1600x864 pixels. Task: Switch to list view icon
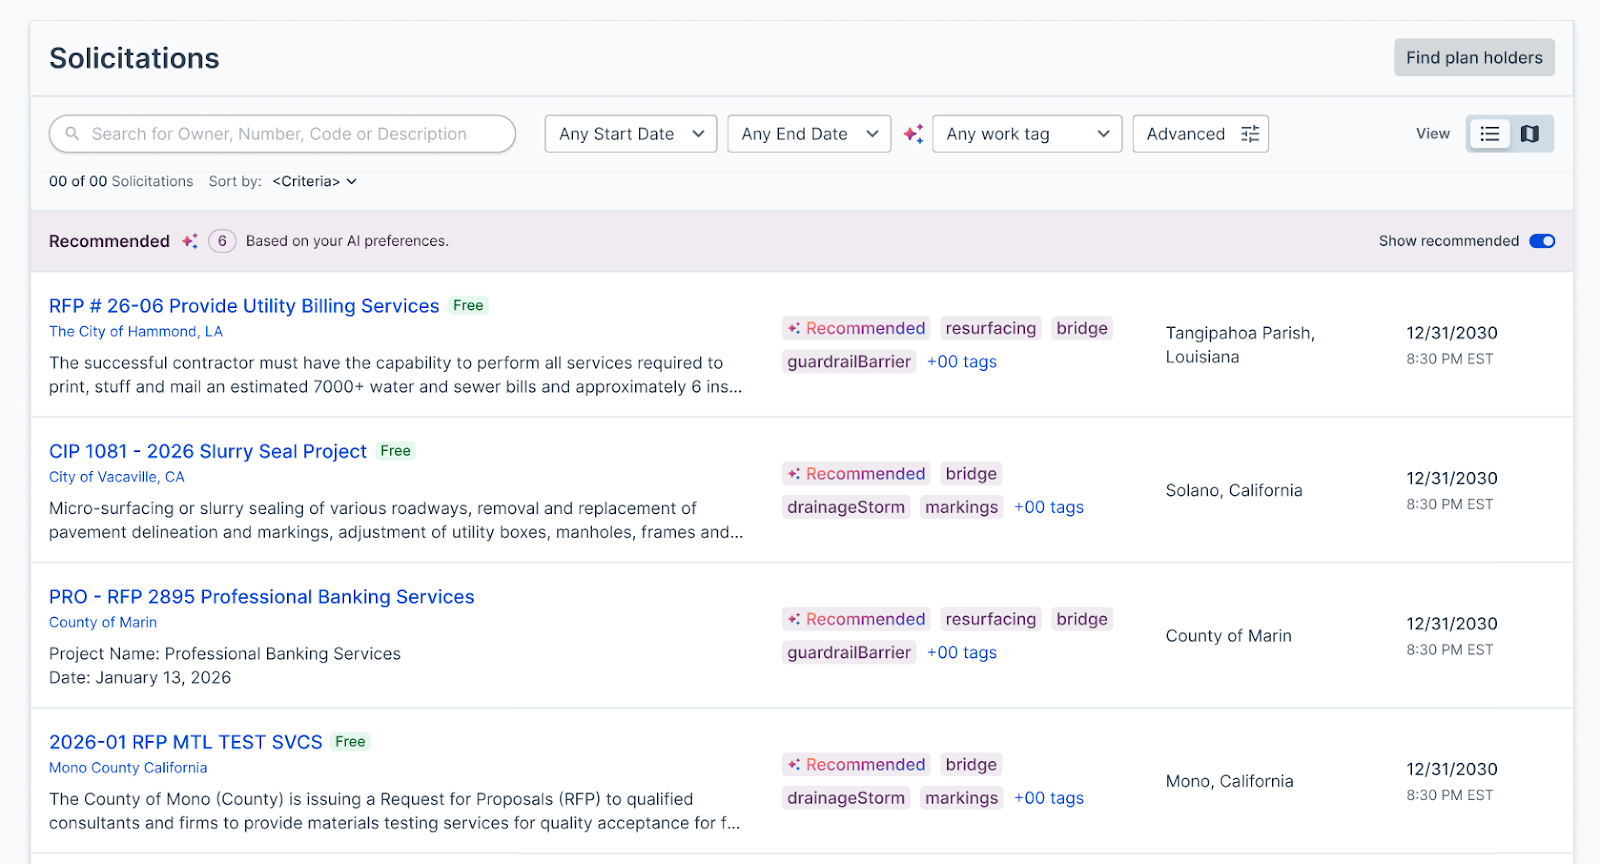click(1490, 134)
